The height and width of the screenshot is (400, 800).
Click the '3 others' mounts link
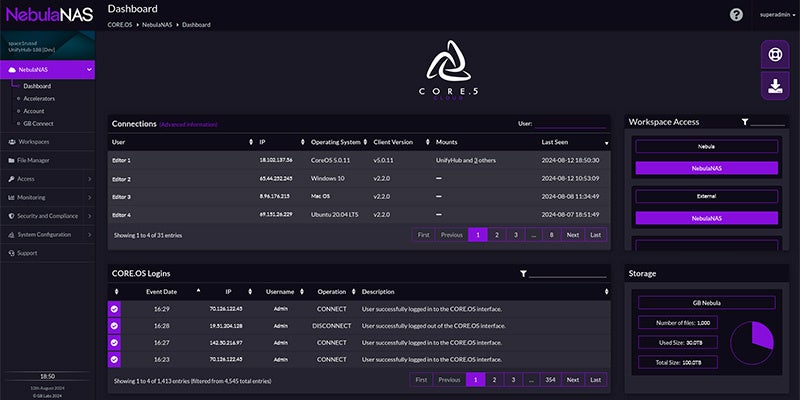pyautogui.click(x=485, y=160)
